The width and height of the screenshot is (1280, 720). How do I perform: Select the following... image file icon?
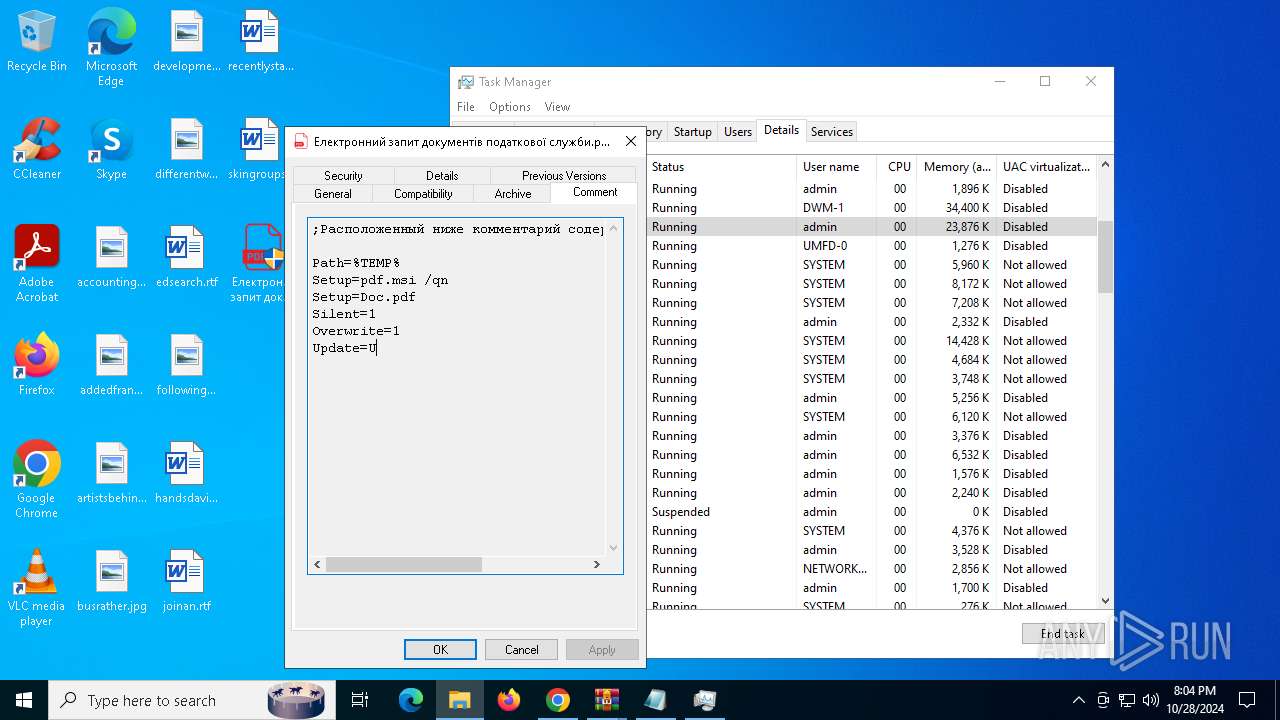[x=186, y=365]
